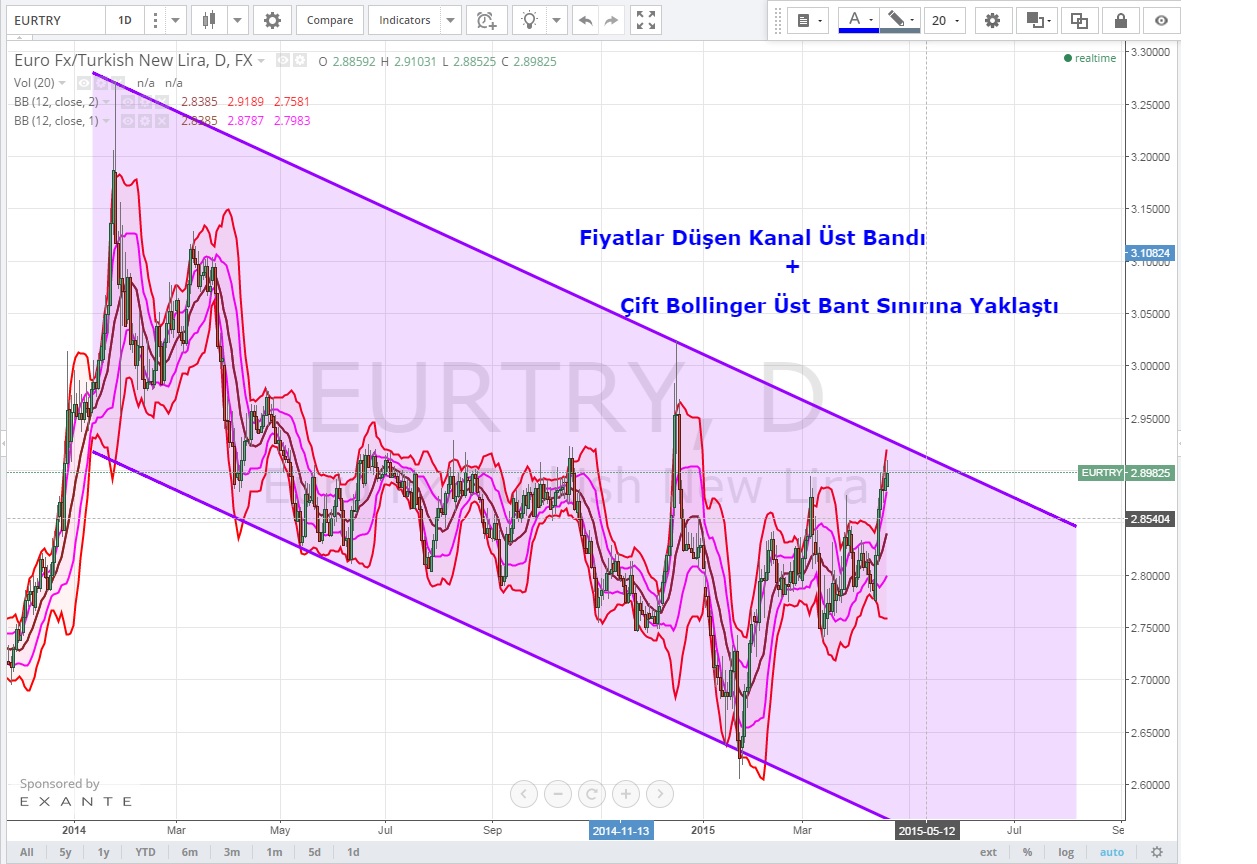Toggle log scale on price axis
Viewport: 1257px width, 864px height.
click(x=1066, y=852)
